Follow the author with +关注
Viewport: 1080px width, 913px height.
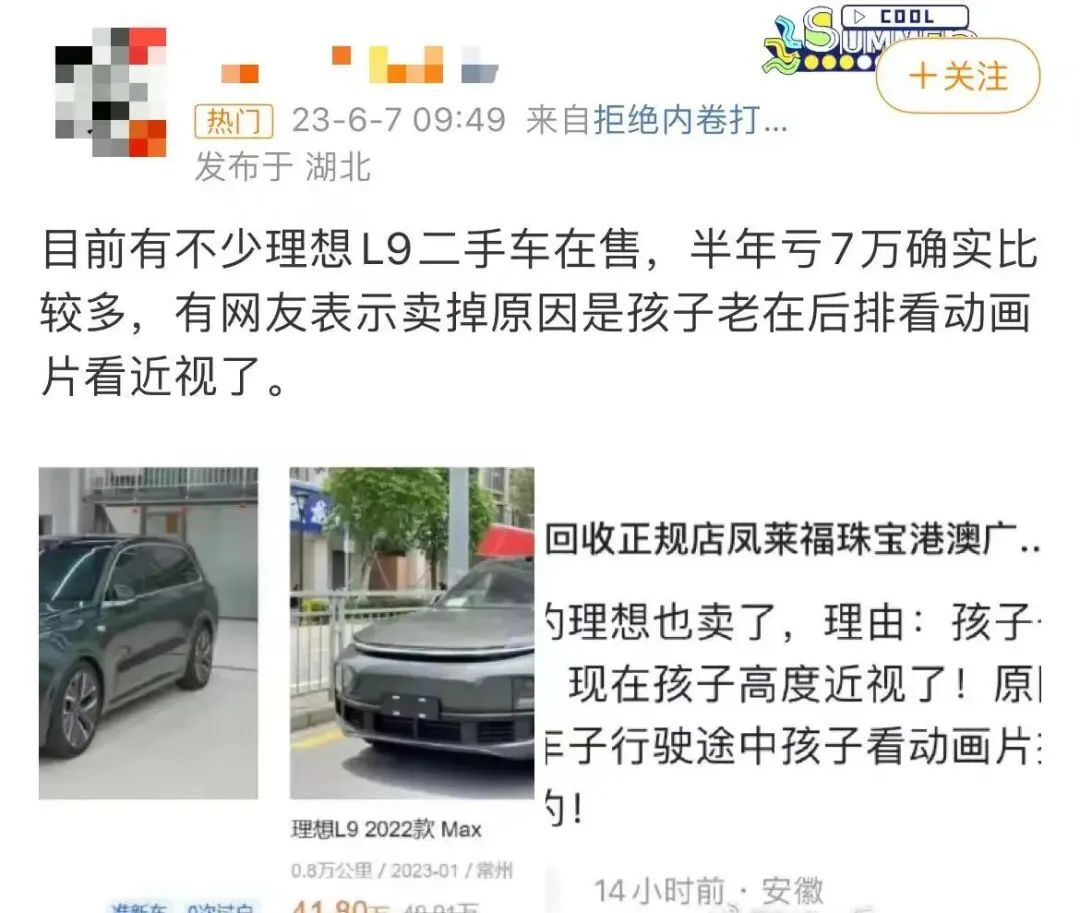tap(957, 76)
